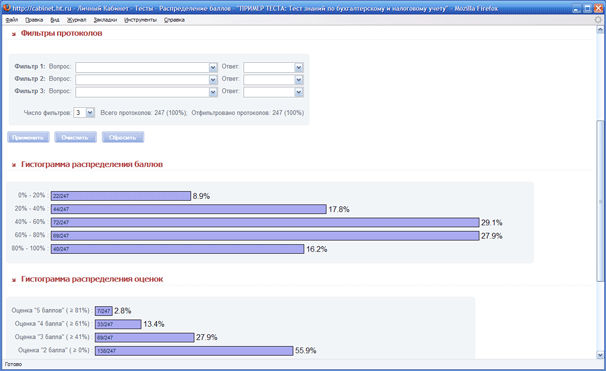Open the Журнал menu
The height and width of the screenshot is (371, 606).
pos(76,20)
